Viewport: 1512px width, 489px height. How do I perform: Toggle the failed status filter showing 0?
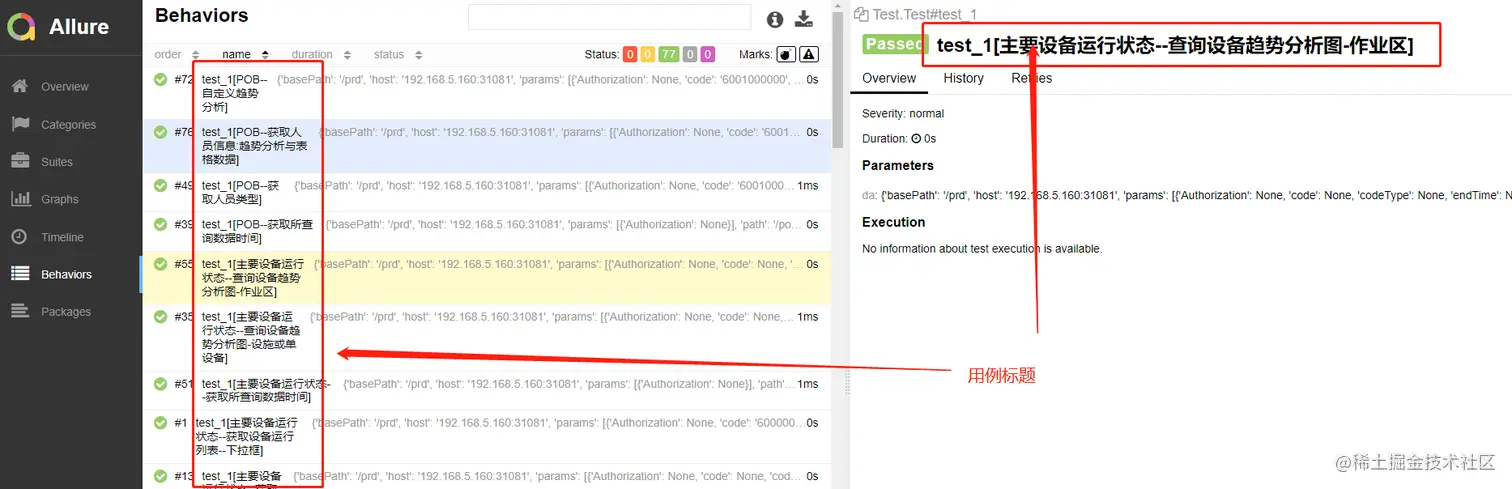630,55
